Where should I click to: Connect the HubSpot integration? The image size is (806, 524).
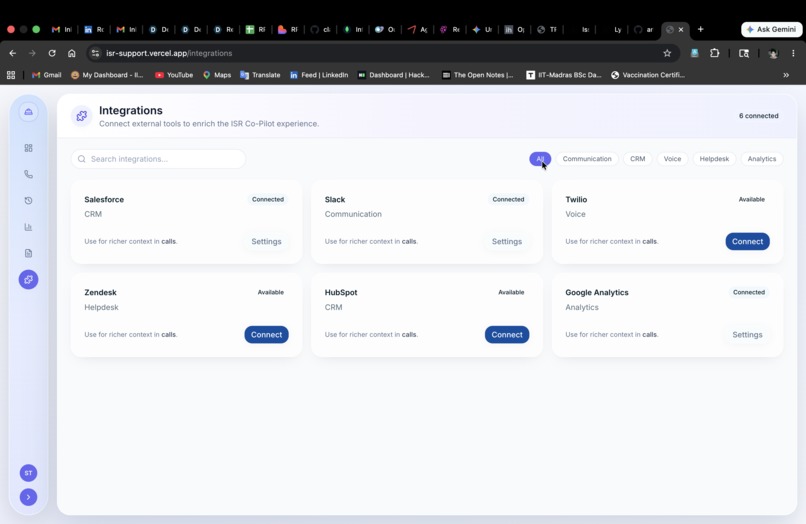click(x=507, y=335)
